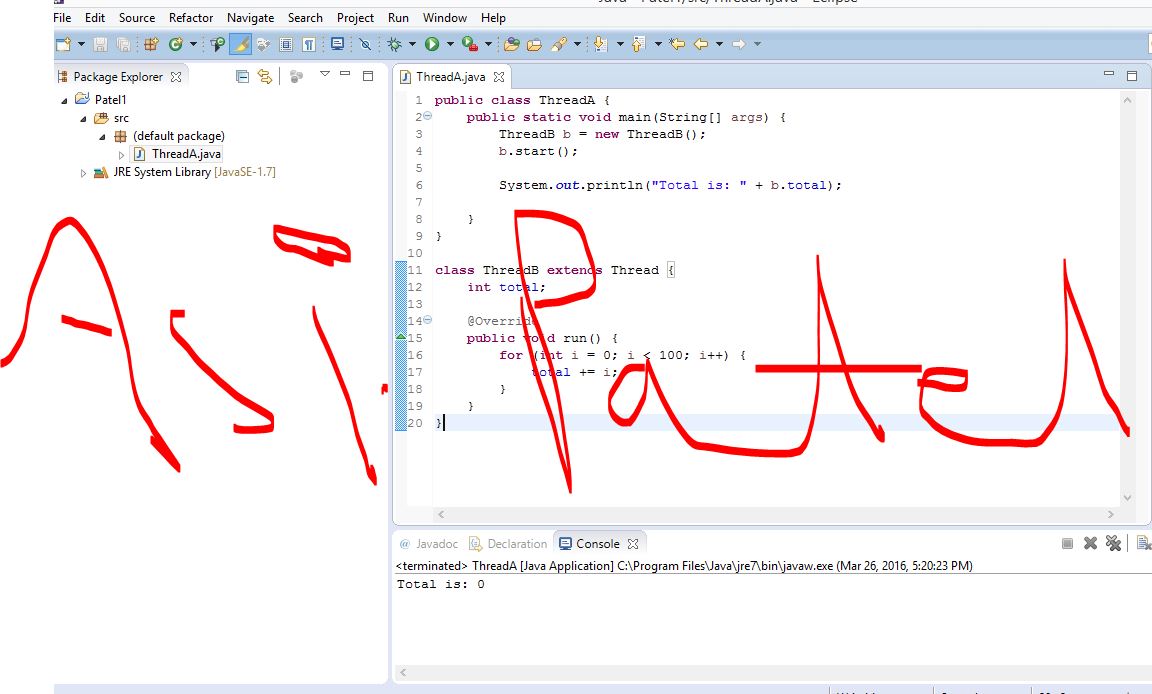Open the Window menu
The width and height of the screenshot is (1152, 694).
(x=444, y=18)
